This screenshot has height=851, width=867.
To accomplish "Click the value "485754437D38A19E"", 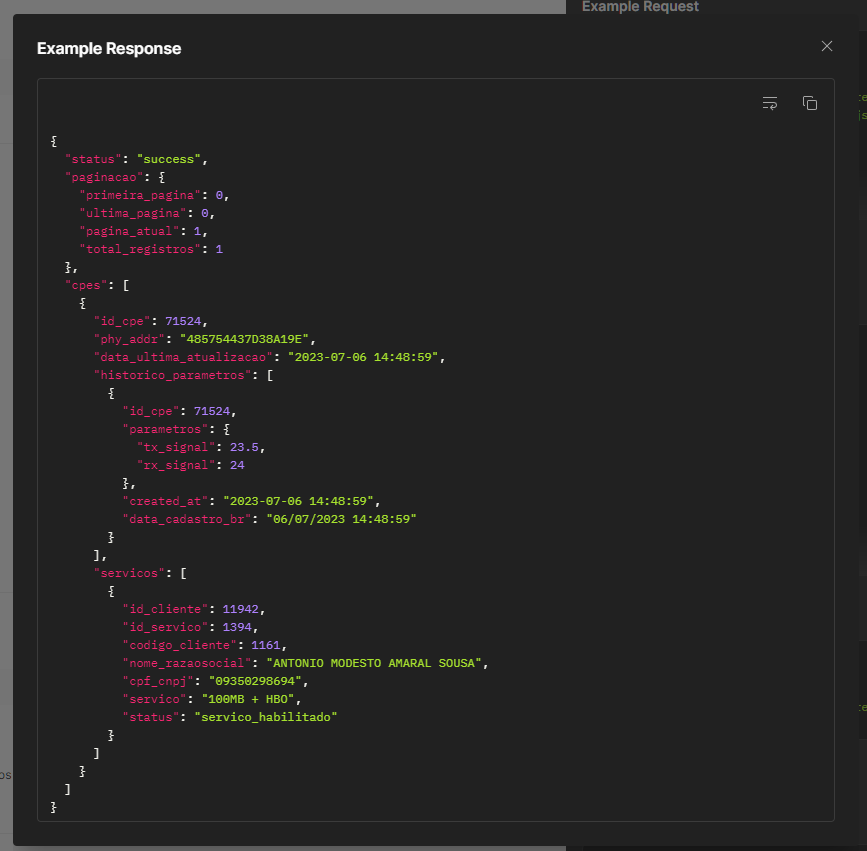I will (x=244, y=340).
